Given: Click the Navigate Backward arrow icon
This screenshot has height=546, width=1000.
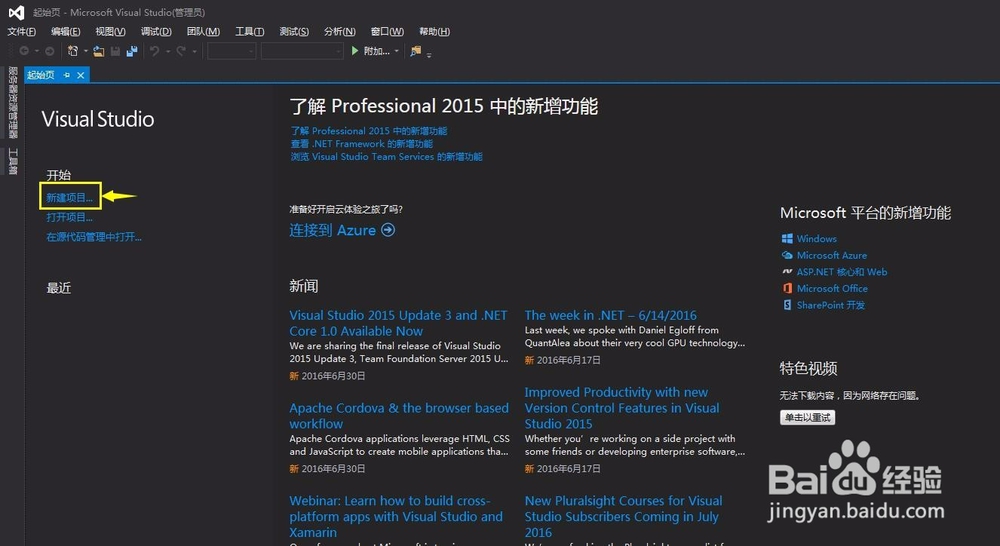Looking at the screenshot, I should pyautogui.click(x=24, y=51).
